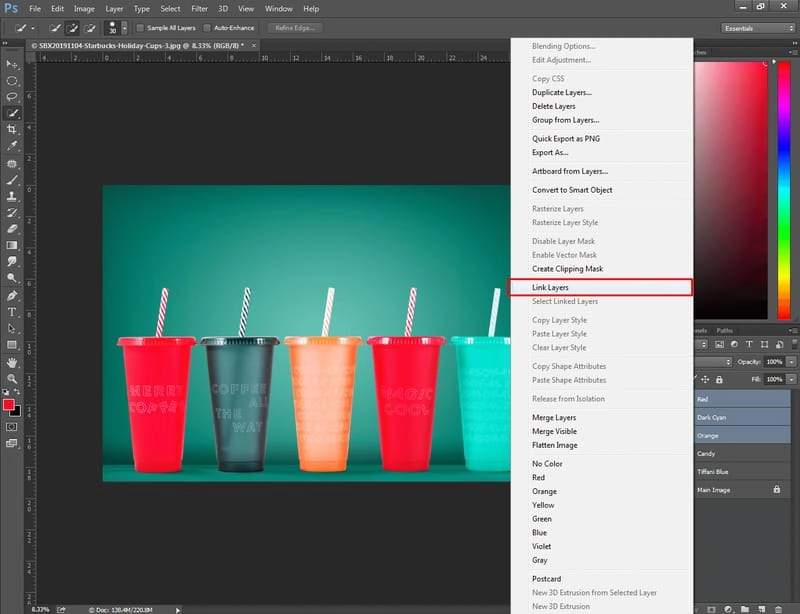Open the layer blend mode dropdown
Viewport: 800px width, 614px height.
714,362
